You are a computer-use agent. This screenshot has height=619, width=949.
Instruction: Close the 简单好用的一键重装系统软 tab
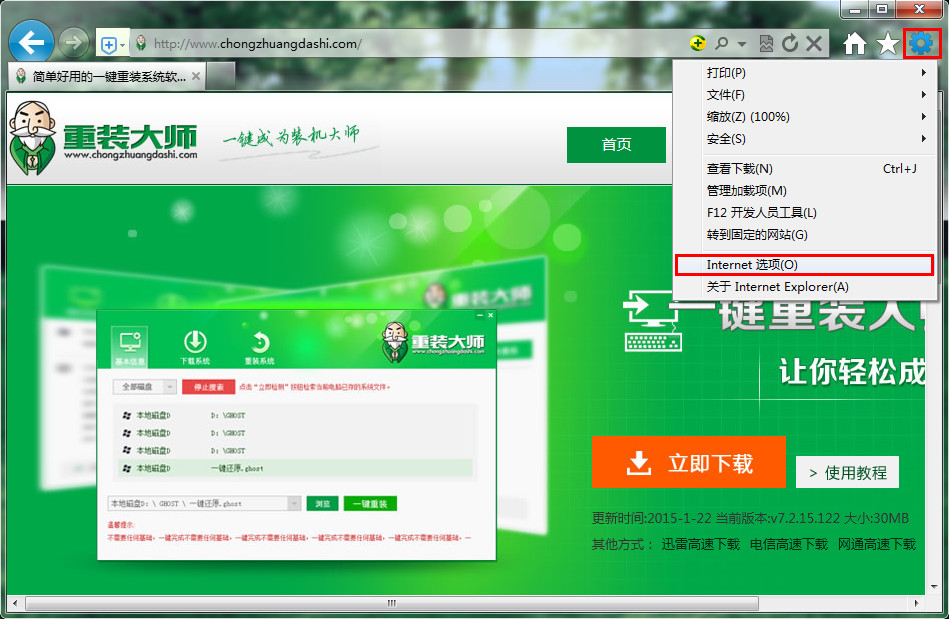195,76
